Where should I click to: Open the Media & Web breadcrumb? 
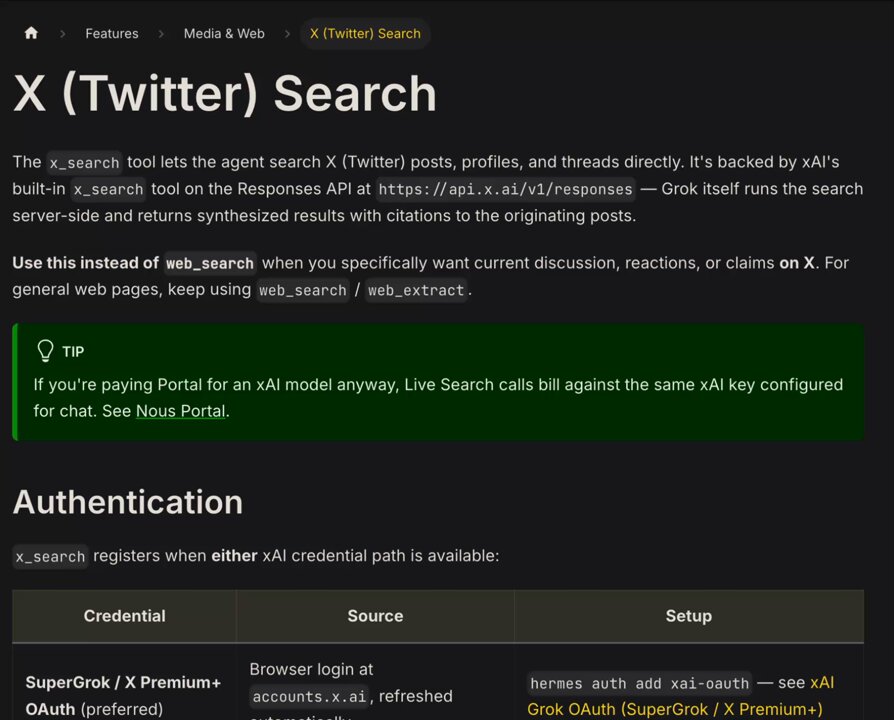pos(224,34)
